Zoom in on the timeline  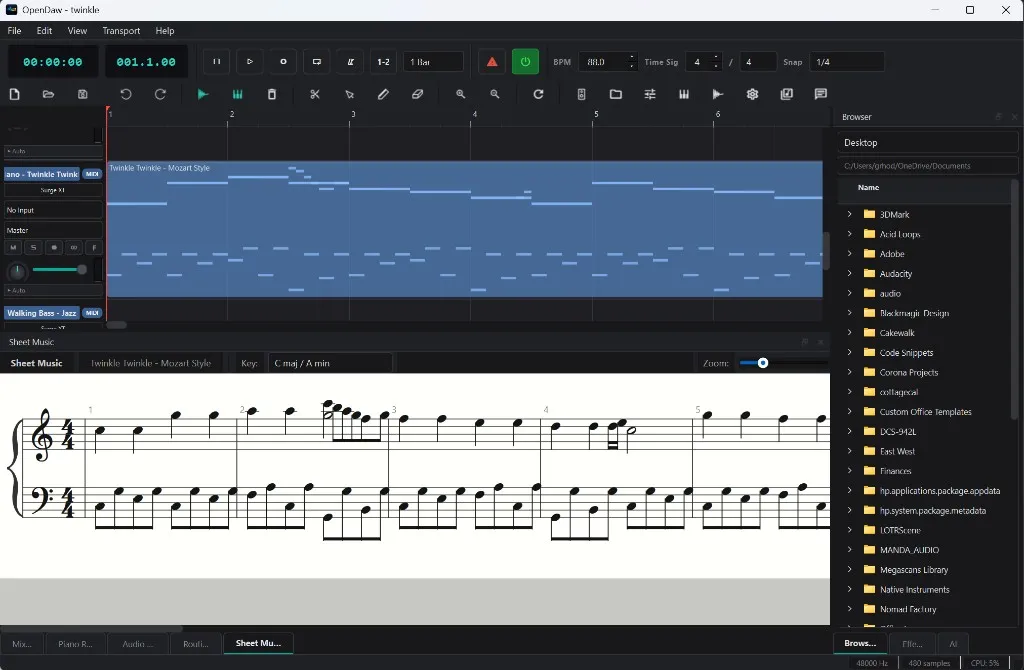coord(460,94)
